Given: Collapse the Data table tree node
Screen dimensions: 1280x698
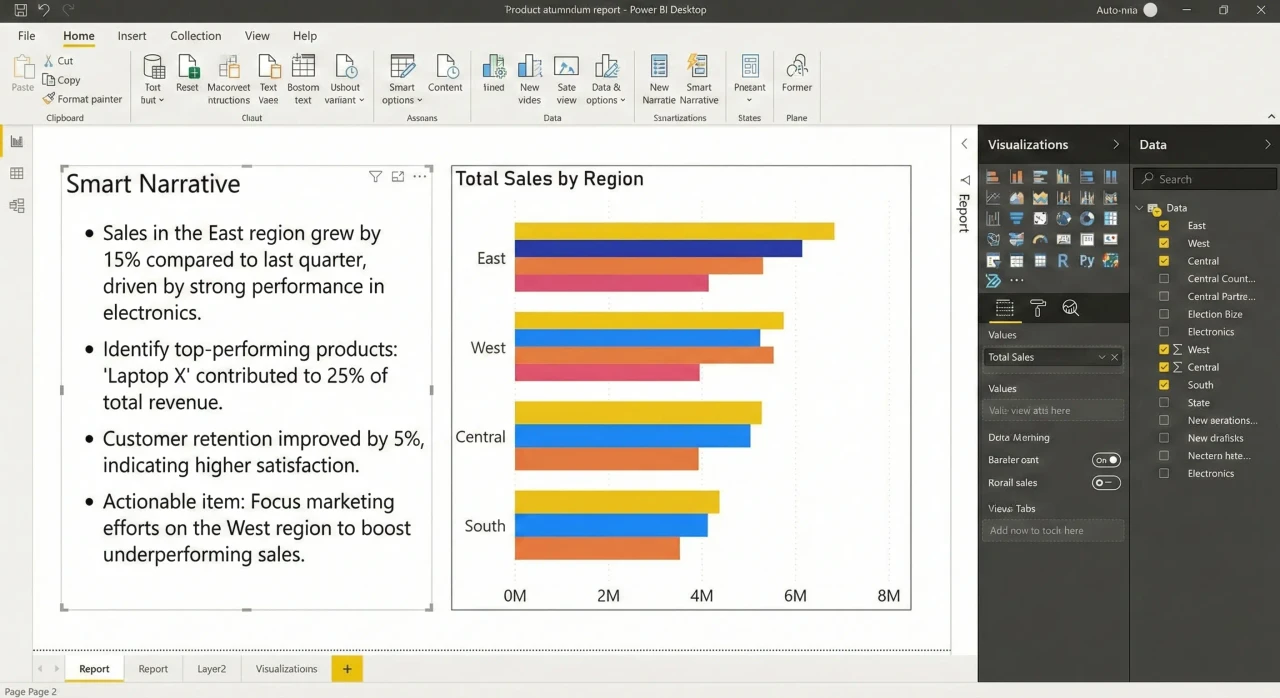Looking at the screenshot, I should pyautogui.click(x=1139, y=208).
